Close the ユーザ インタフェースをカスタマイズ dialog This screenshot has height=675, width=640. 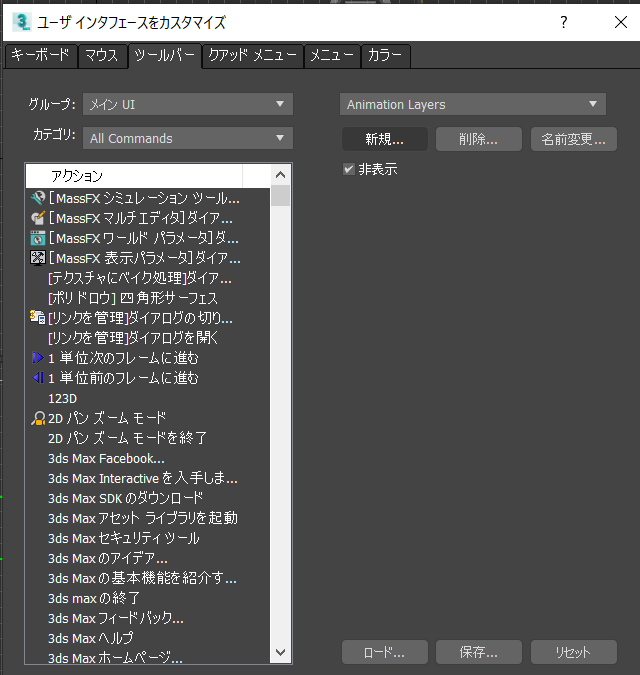pos(621,22)
